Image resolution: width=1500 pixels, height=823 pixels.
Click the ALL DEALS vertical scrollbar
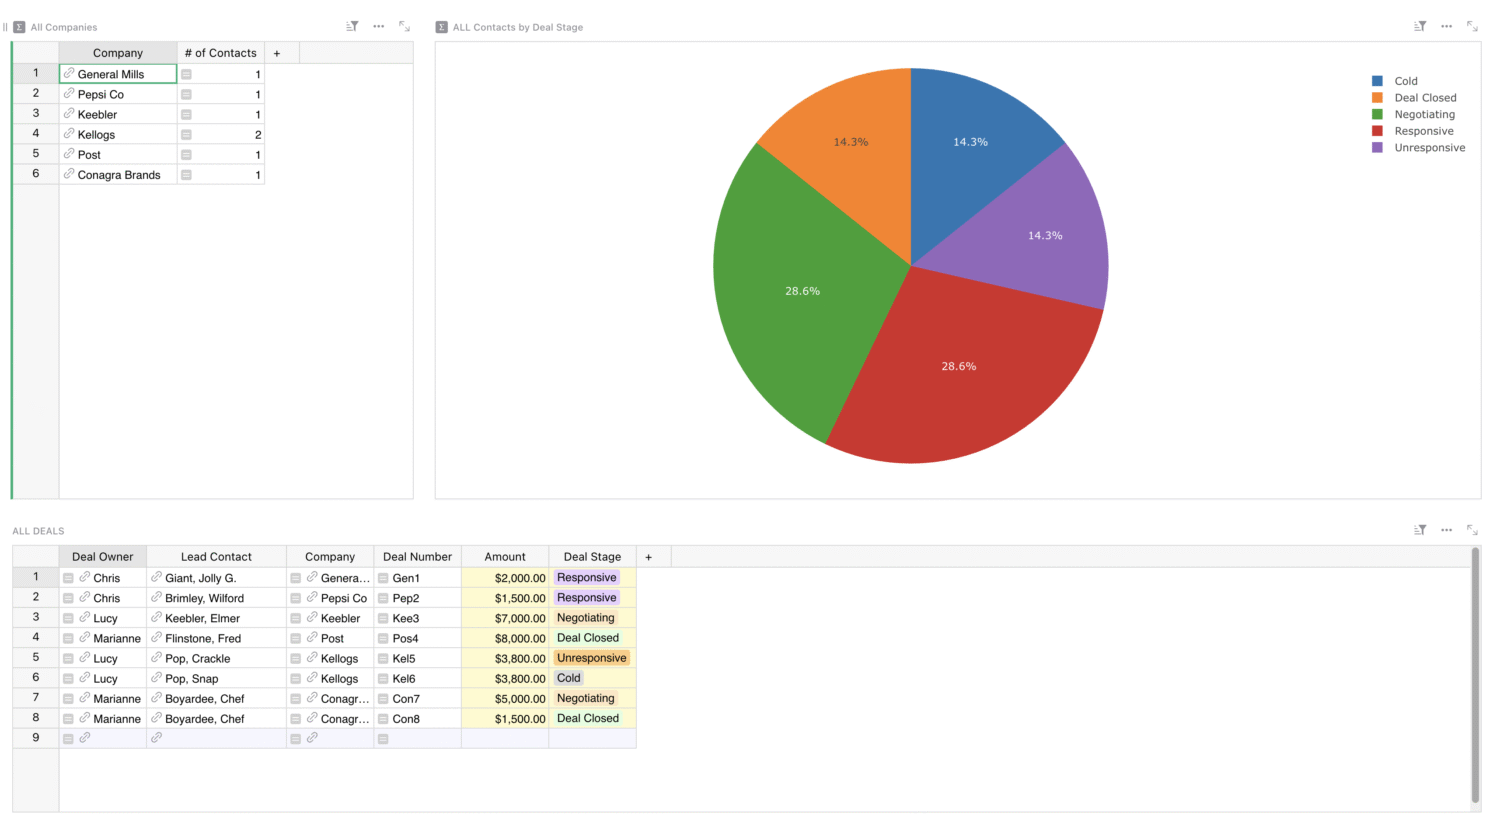(x=1475, y=675)
